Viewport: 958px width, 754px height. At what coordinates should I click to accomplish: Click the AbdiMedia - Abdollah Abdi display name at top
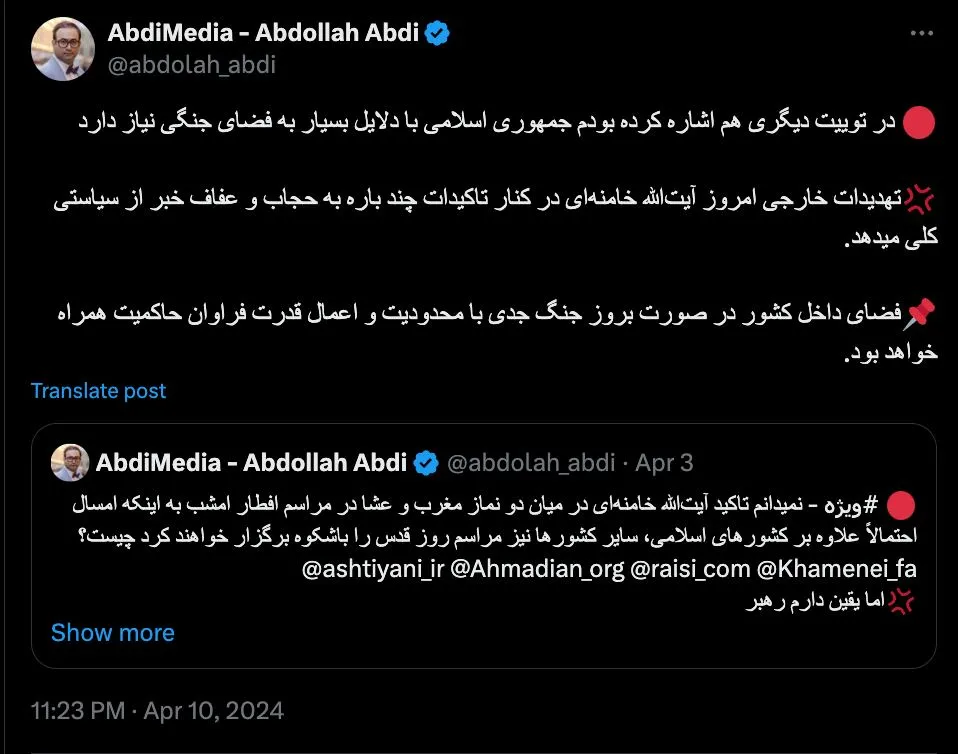click(263, 32)
